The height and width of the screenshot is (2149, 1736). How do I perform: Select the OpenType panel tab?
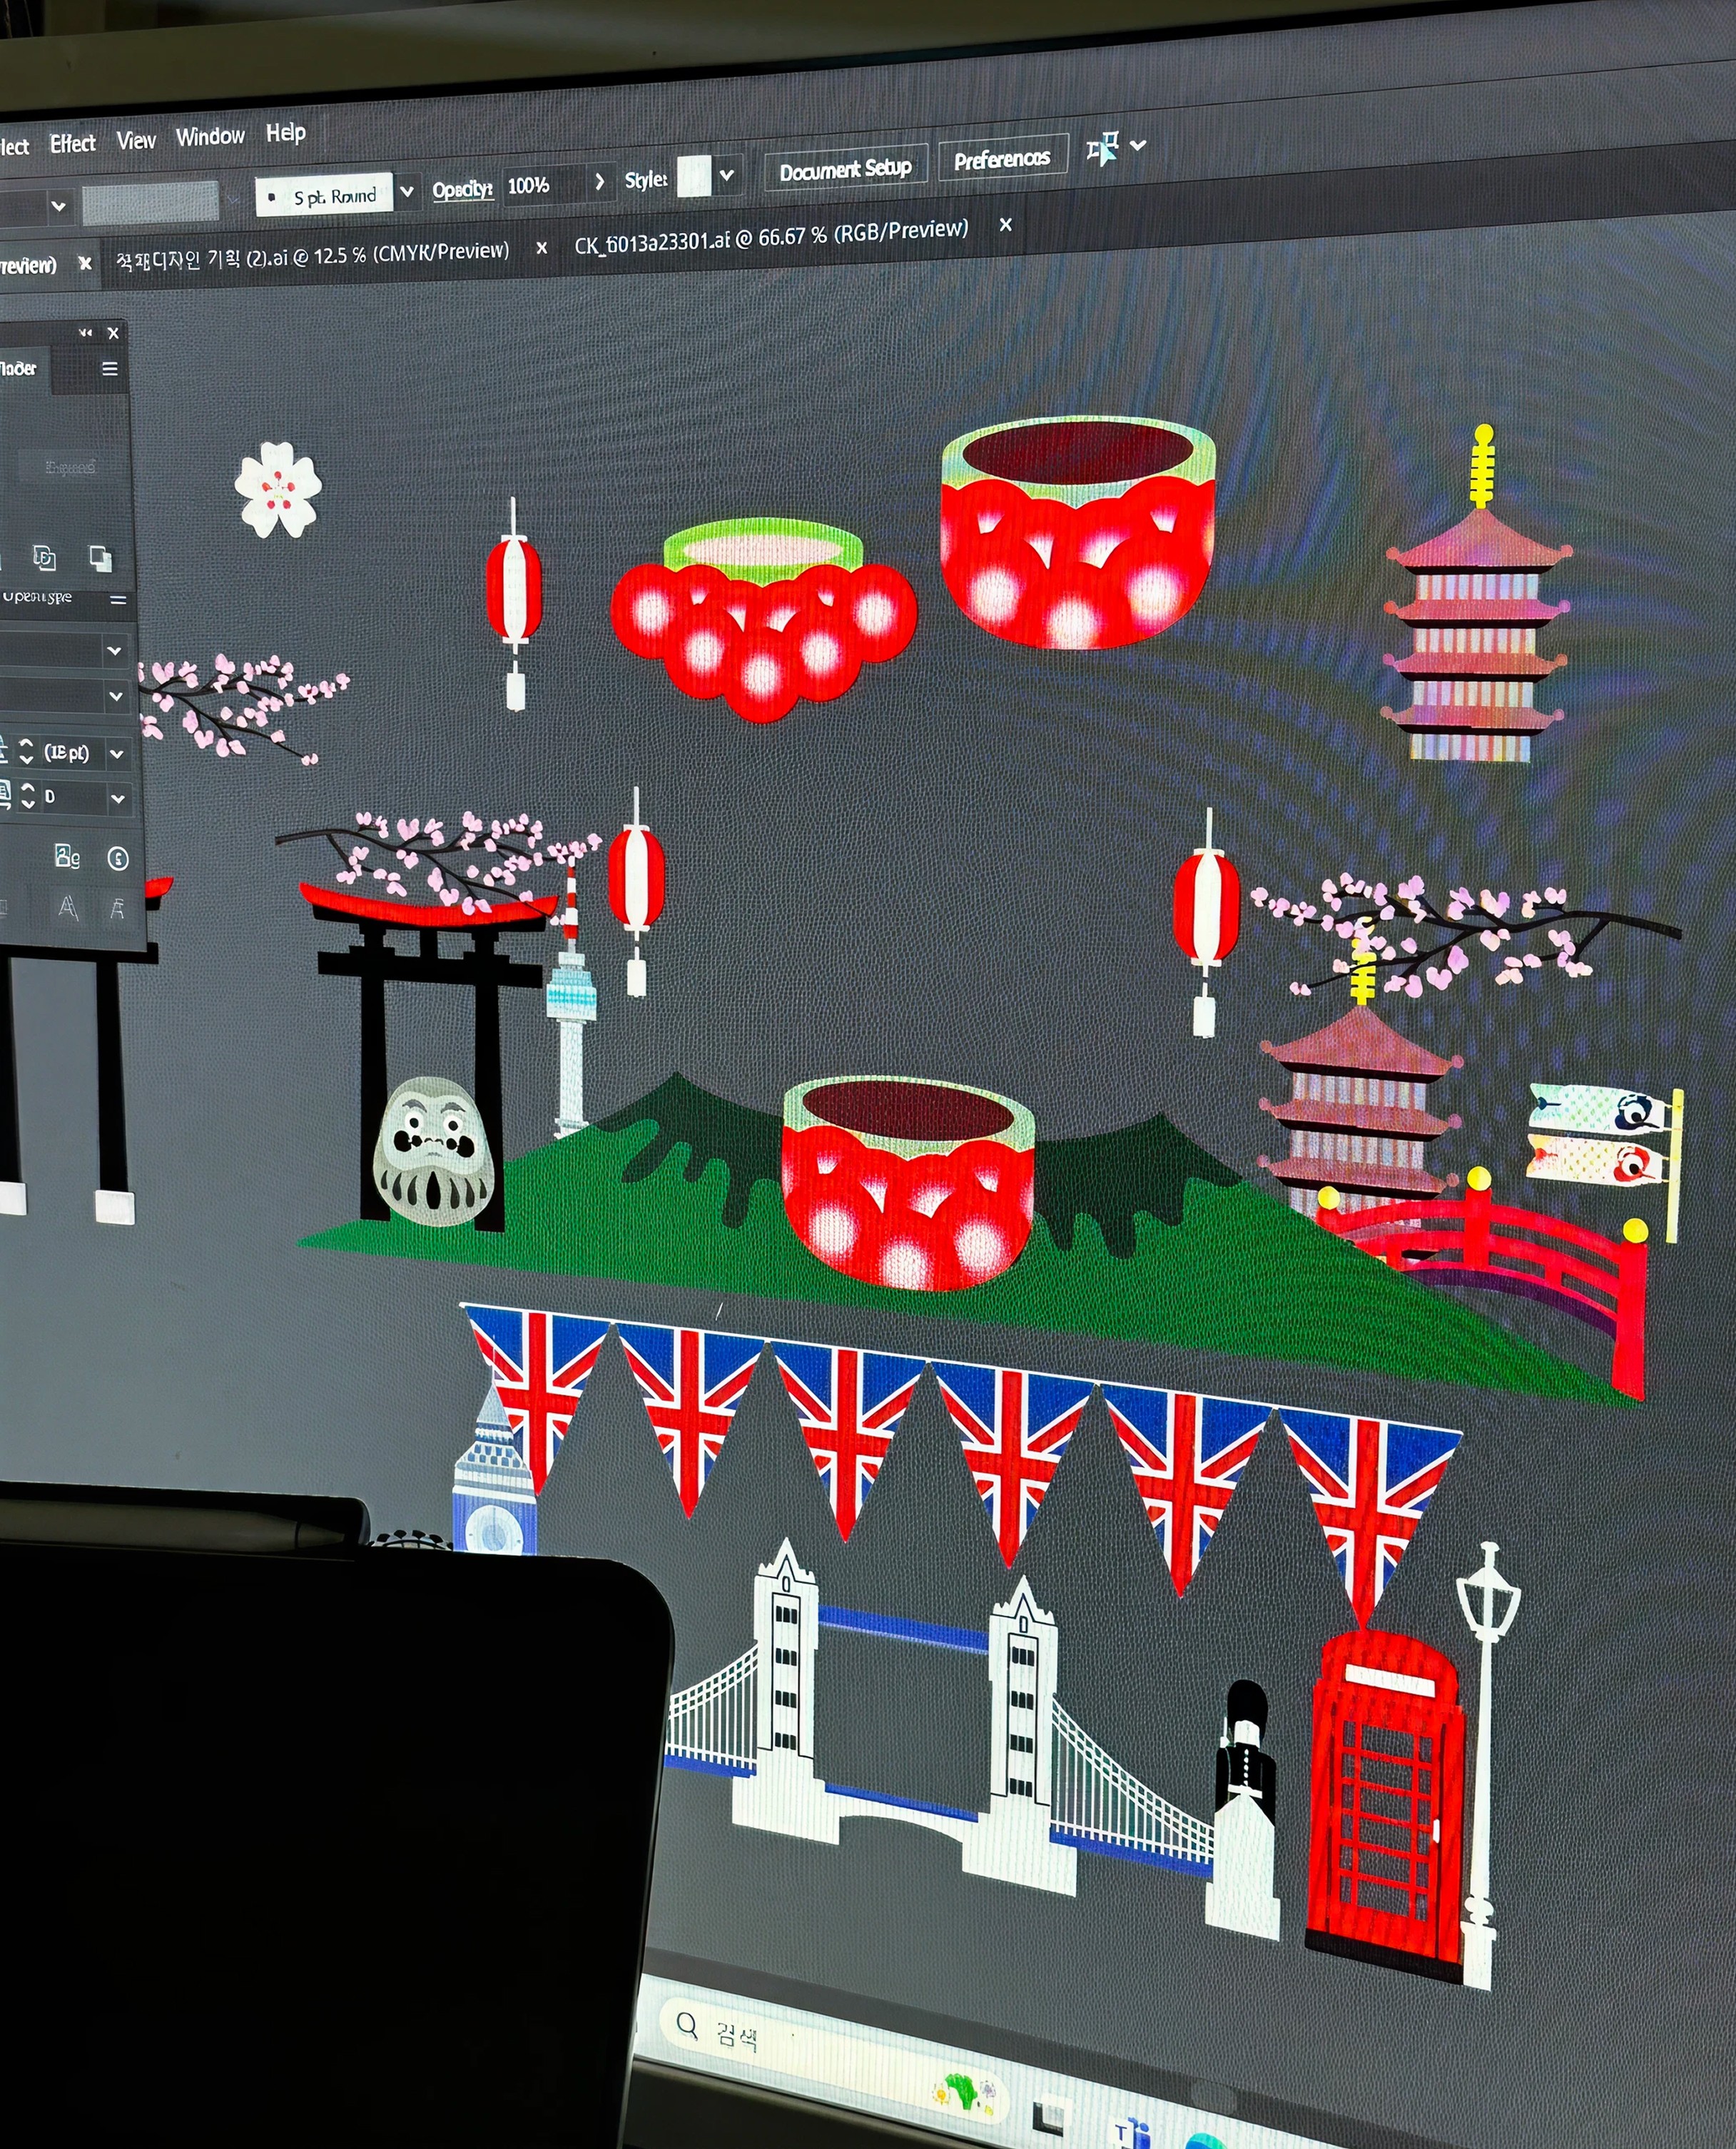[x=37, y=597]
